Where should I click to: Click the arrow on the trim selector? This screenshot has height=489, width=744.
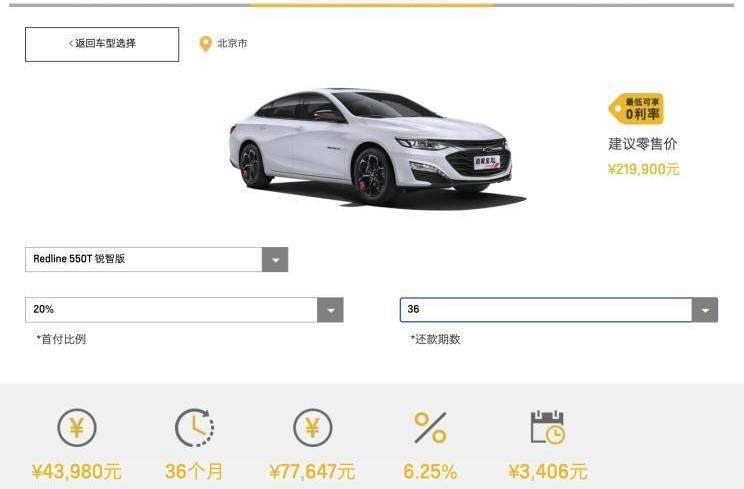point(275,259)
